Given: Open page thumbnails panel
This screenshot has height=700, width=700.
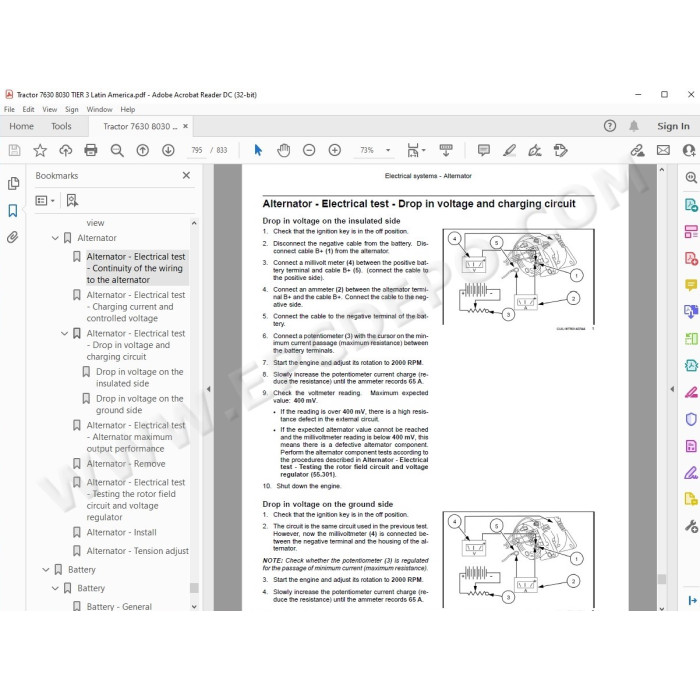Looking at the screenshot, I should point(13,183).
